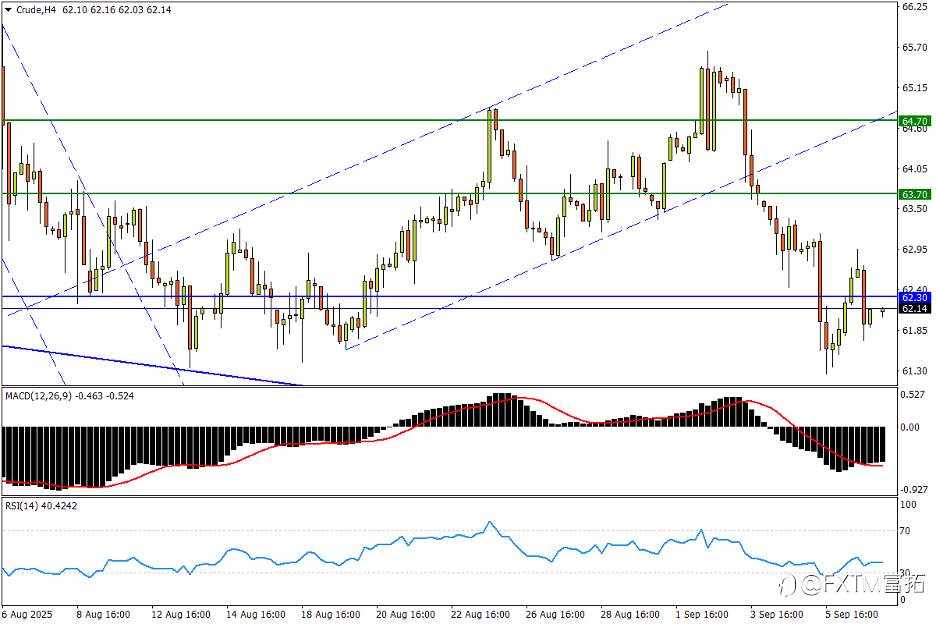Click the 22 Aug 16:00 time label
Image resolution: width=936 pixels, height=624 pixels.
click(x=481, y=614)
